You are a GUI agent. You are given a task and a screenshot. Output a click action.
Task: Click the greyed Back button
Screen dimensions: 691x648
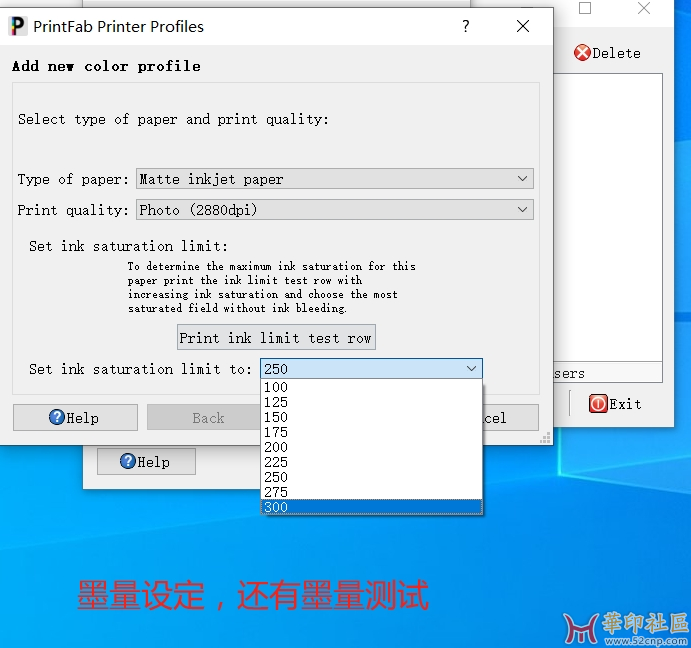point(204,417)
